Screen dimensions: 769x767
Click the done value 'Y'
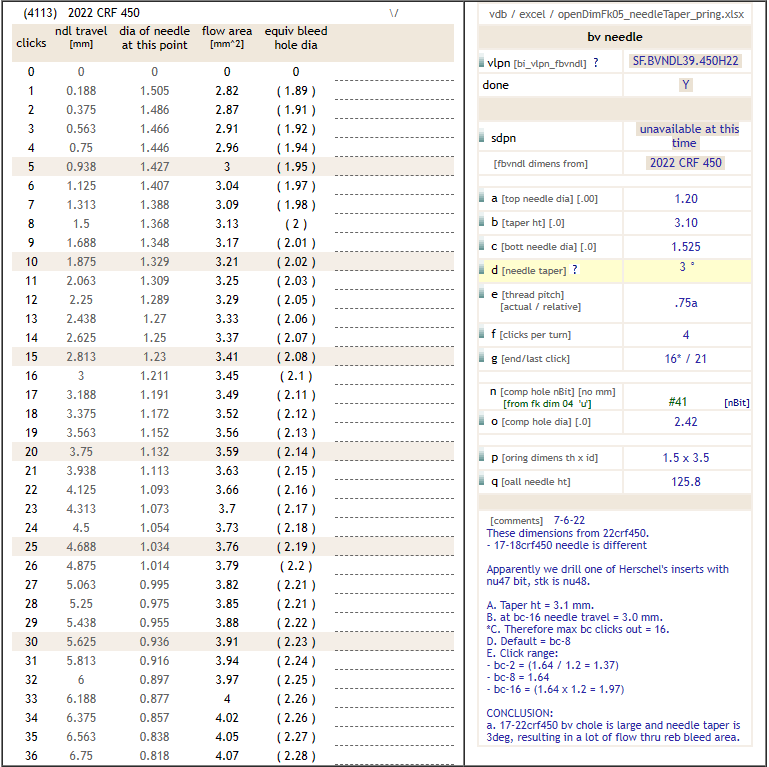(685, 85)
